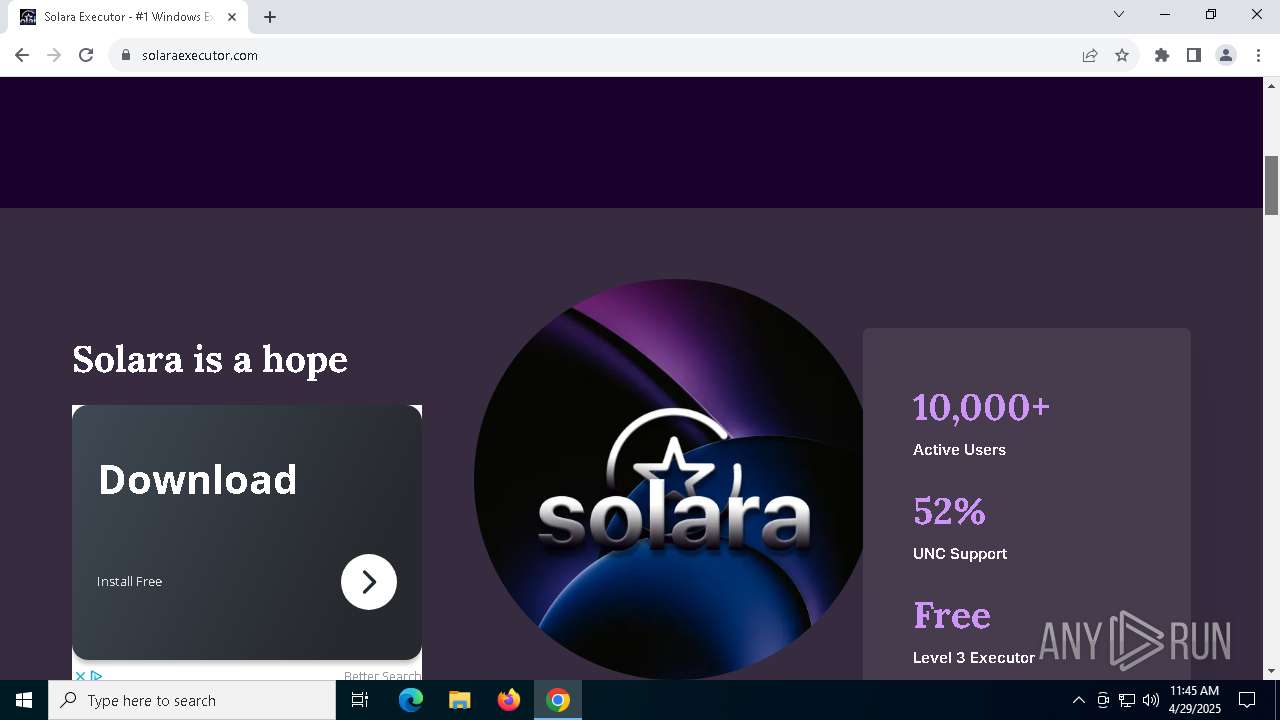Image resolution: width=1280 pixels, height=720 pixels.
Task: Switch to Chrome taskbar icon
Action: 558,700
